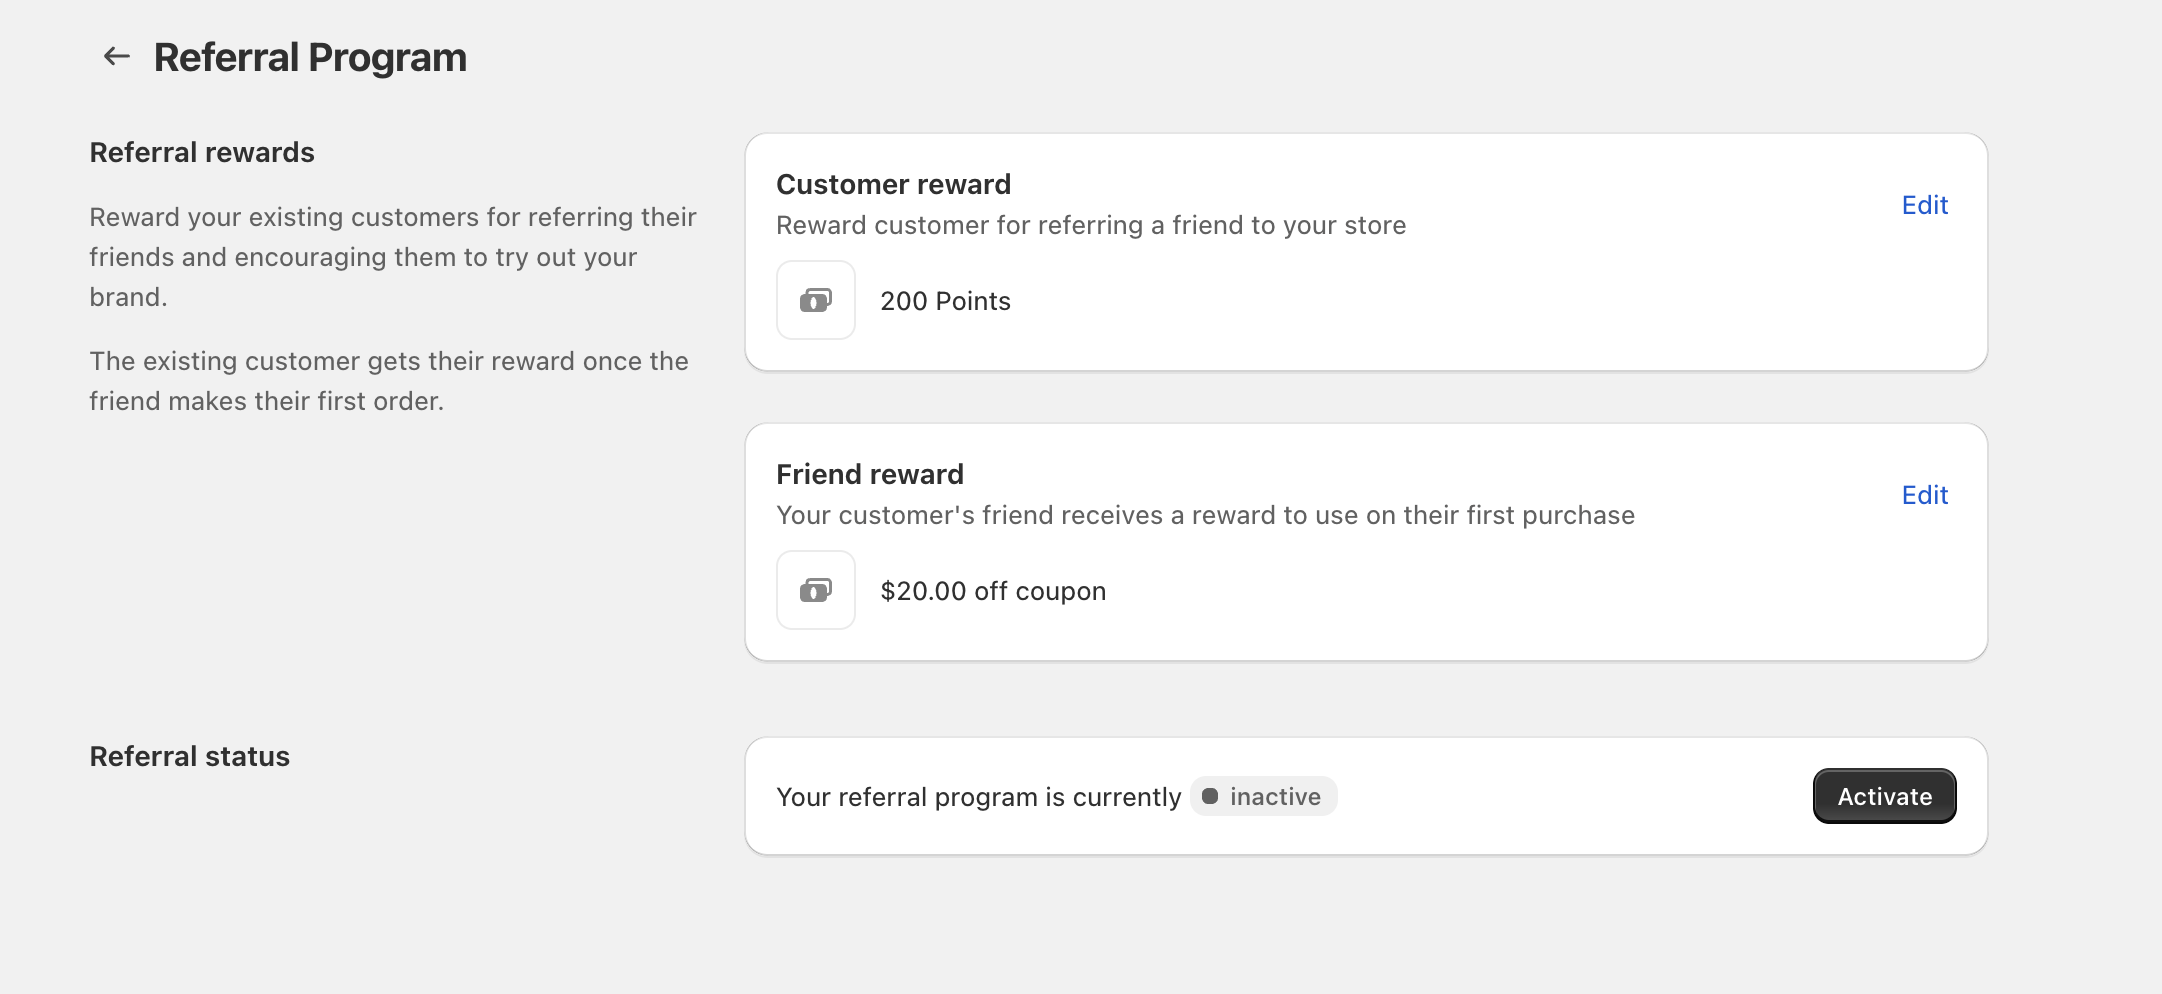The image size is (2162, 994).
Task: Click the back arrow beside Referral Program
Action: (x=117, y=56)
